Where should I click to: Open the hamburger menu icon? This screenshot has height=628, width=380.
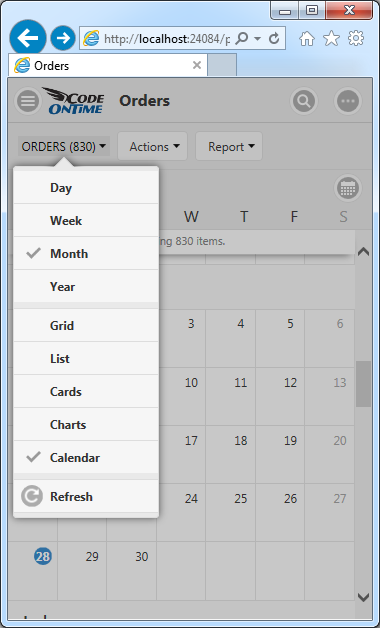(x=28, y=101)
